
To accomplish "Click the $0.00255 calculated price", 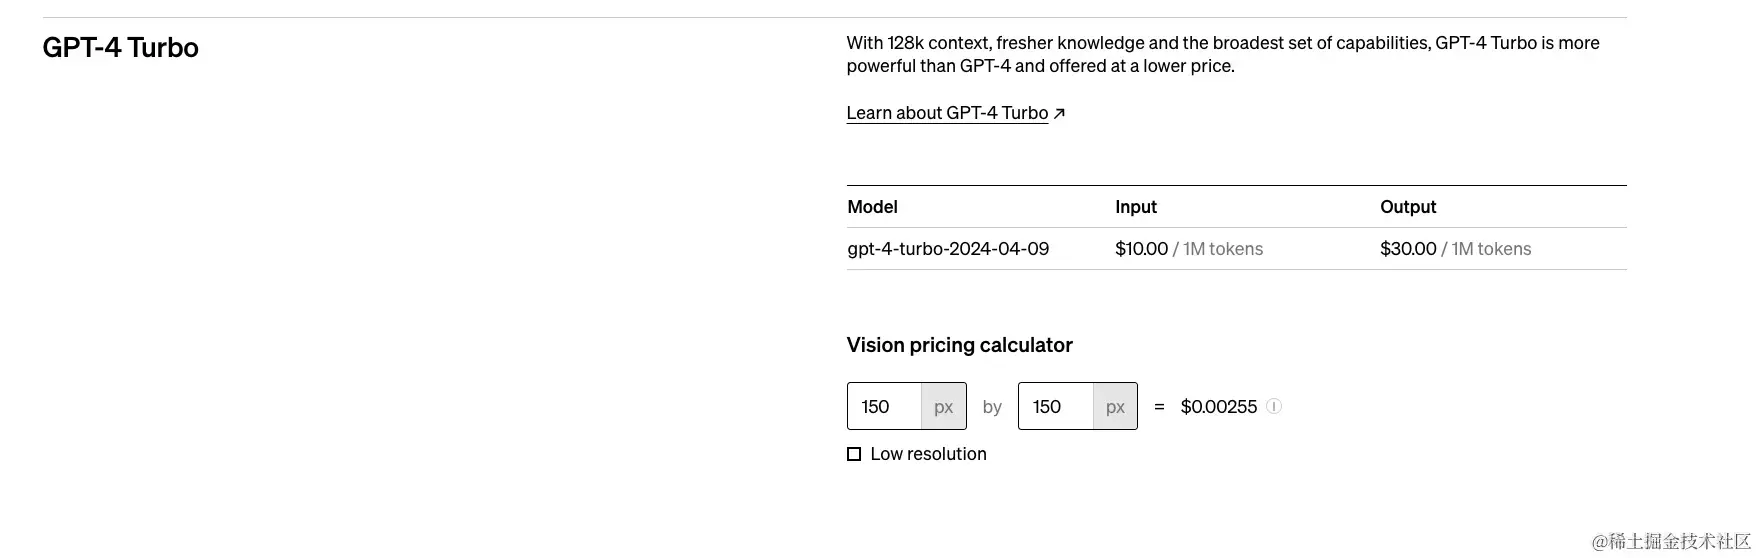I will pos(1218,406).
